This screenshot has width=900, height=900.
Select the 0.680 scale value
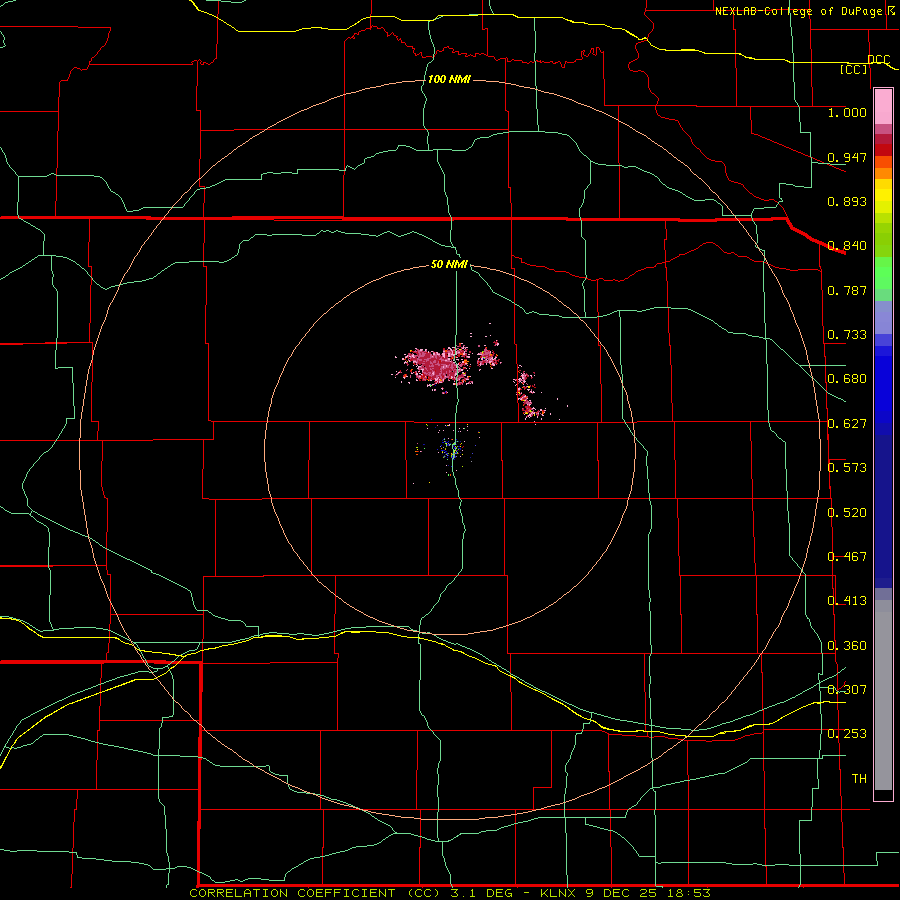tap(847, 379)
